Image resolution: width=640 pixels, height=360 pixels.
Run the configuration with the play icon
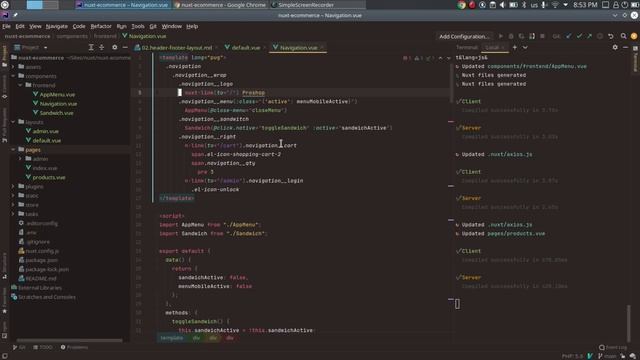501,36
